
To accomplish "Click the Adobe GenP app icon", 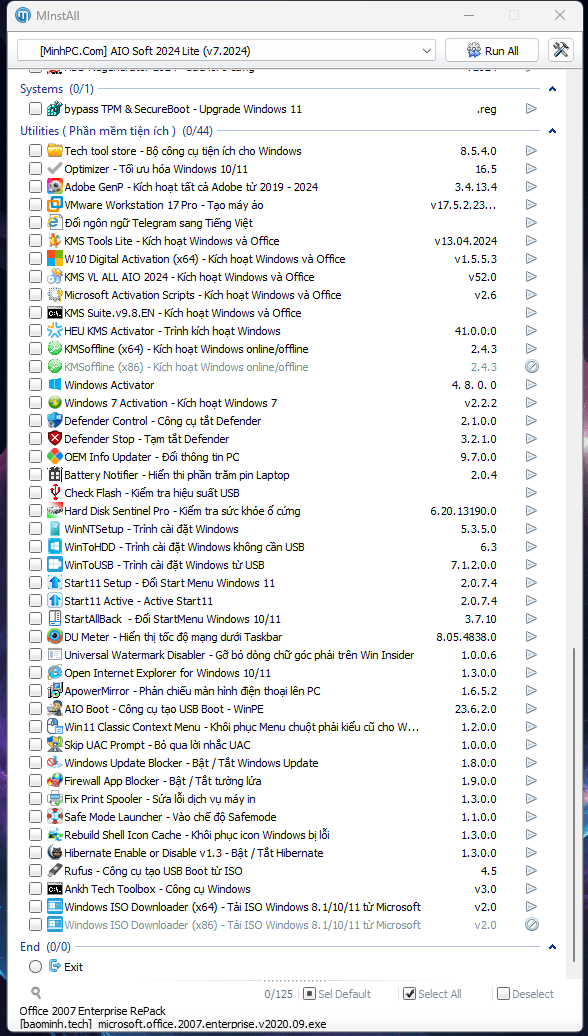I will pyautogui.click(x=55, y=187).
